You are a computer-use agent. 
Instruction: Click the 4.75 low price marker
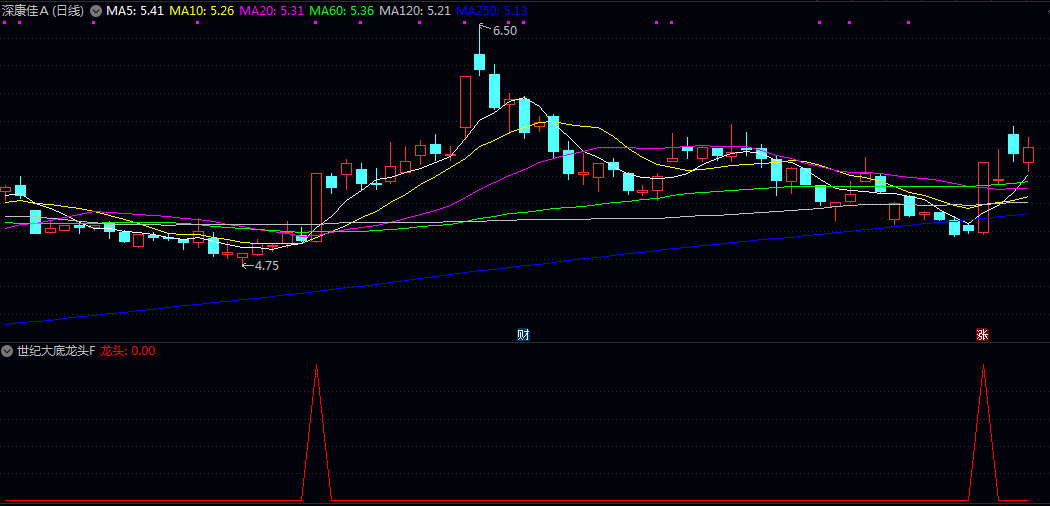point(264,266)
